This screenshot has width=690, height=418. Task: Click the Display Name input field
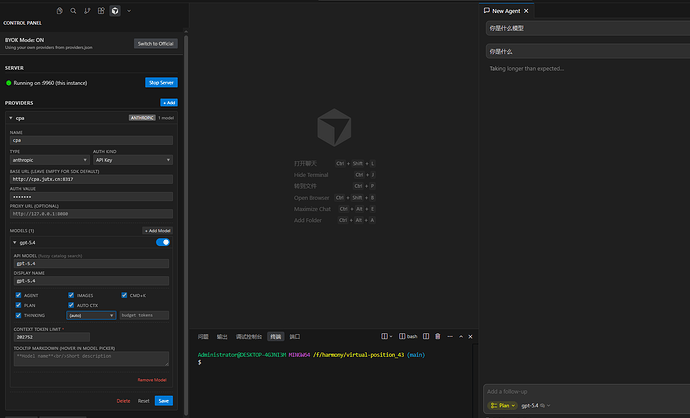click(x=91, y=281)
